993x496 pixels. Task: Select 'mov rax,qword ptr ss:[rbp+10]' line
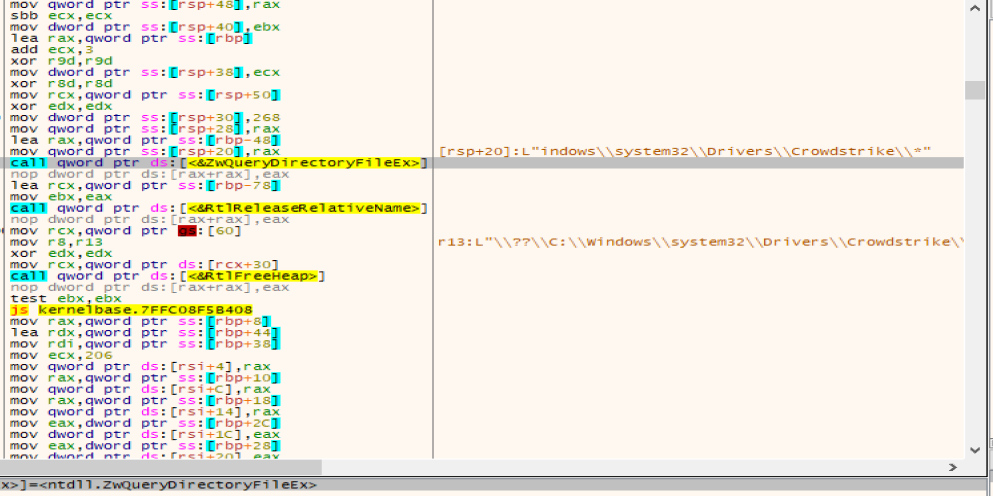[145, 378]
